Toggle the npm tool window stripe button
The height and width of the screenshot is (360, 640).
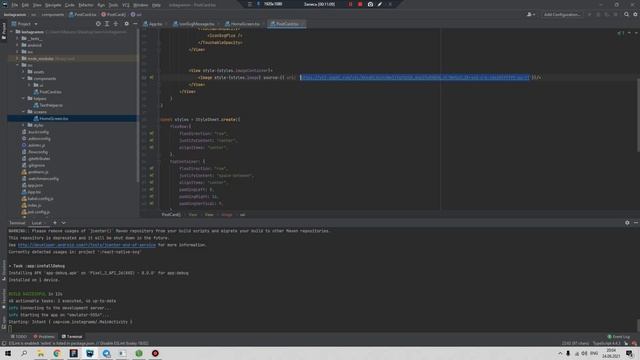(x=4, y=322)
